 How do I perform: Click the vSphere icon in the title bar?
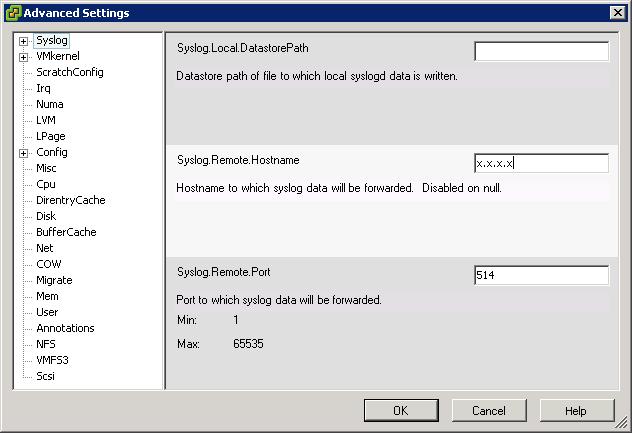pyautogui.click(x=14, y=13)
